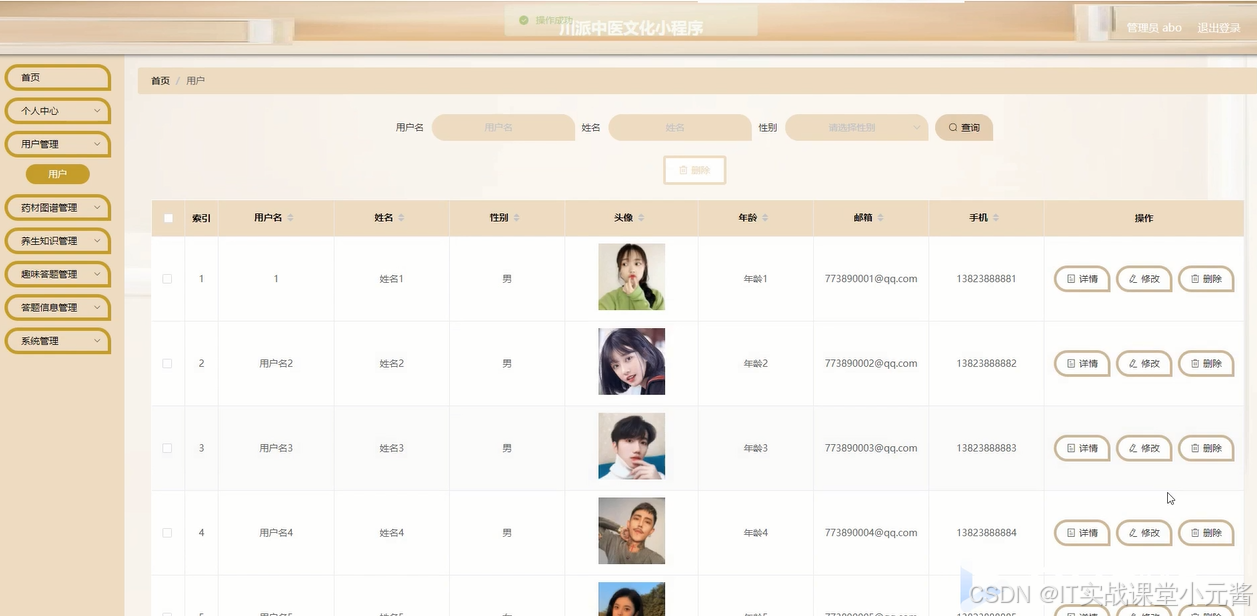
Task: Open 详情 for row 用户名3
Action: [1082, 448]
